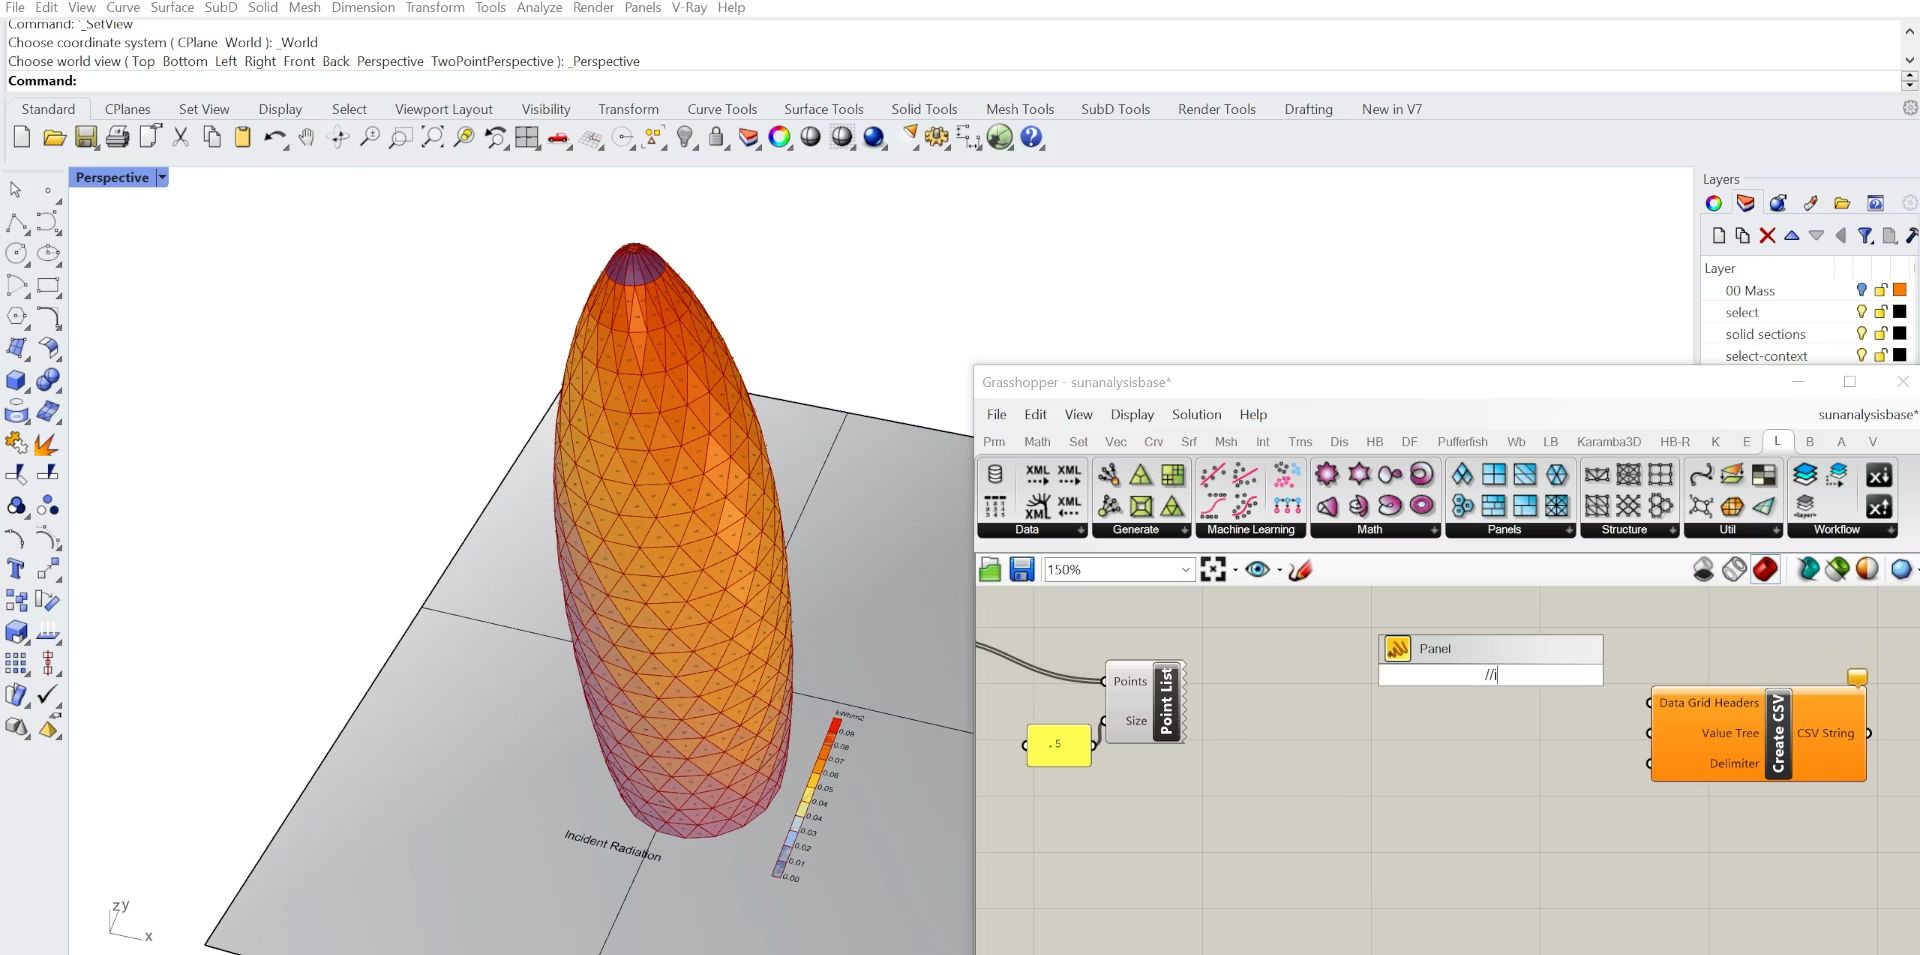Viewport: 1920px width, 955px height.
Task: Open the Perspective viewport dropdown arrow
Action: point(162,177)
